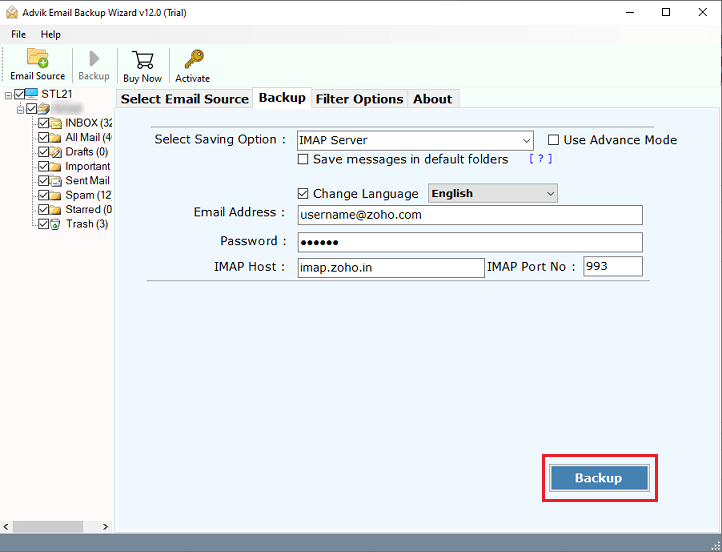Open the English language dropdown
The height and width of the screenshot is (552, 722).
(x=549, y=193)
